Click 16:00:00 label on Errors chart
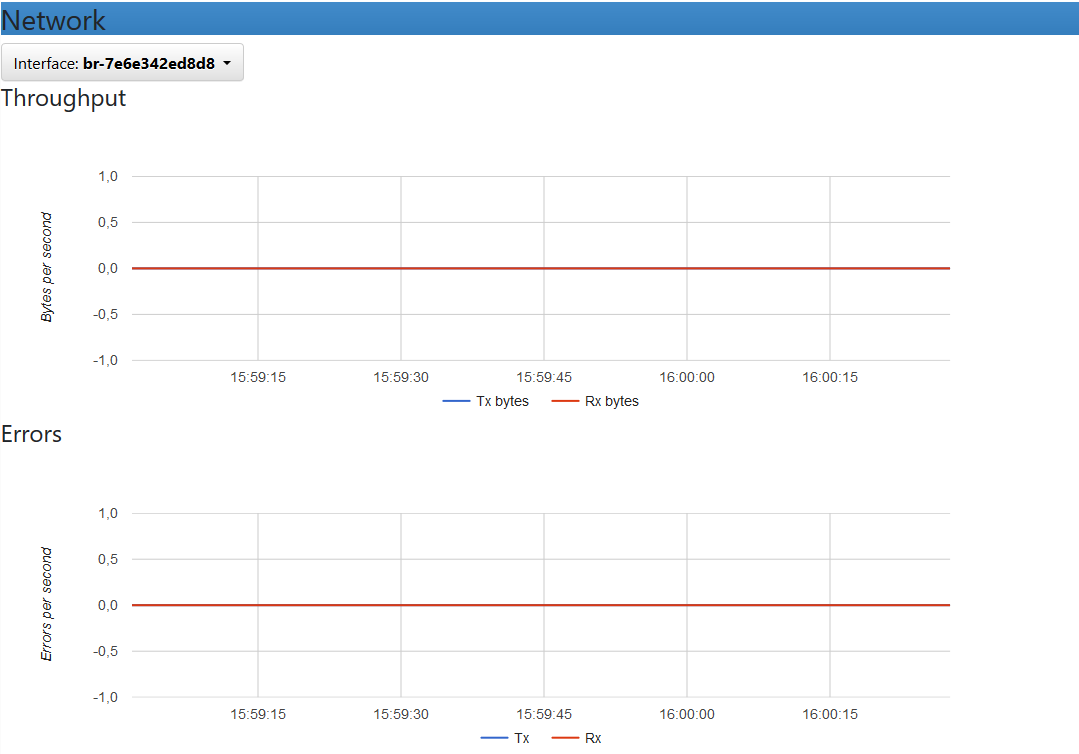Screen dimensions: 1079x754 [687, 714]
